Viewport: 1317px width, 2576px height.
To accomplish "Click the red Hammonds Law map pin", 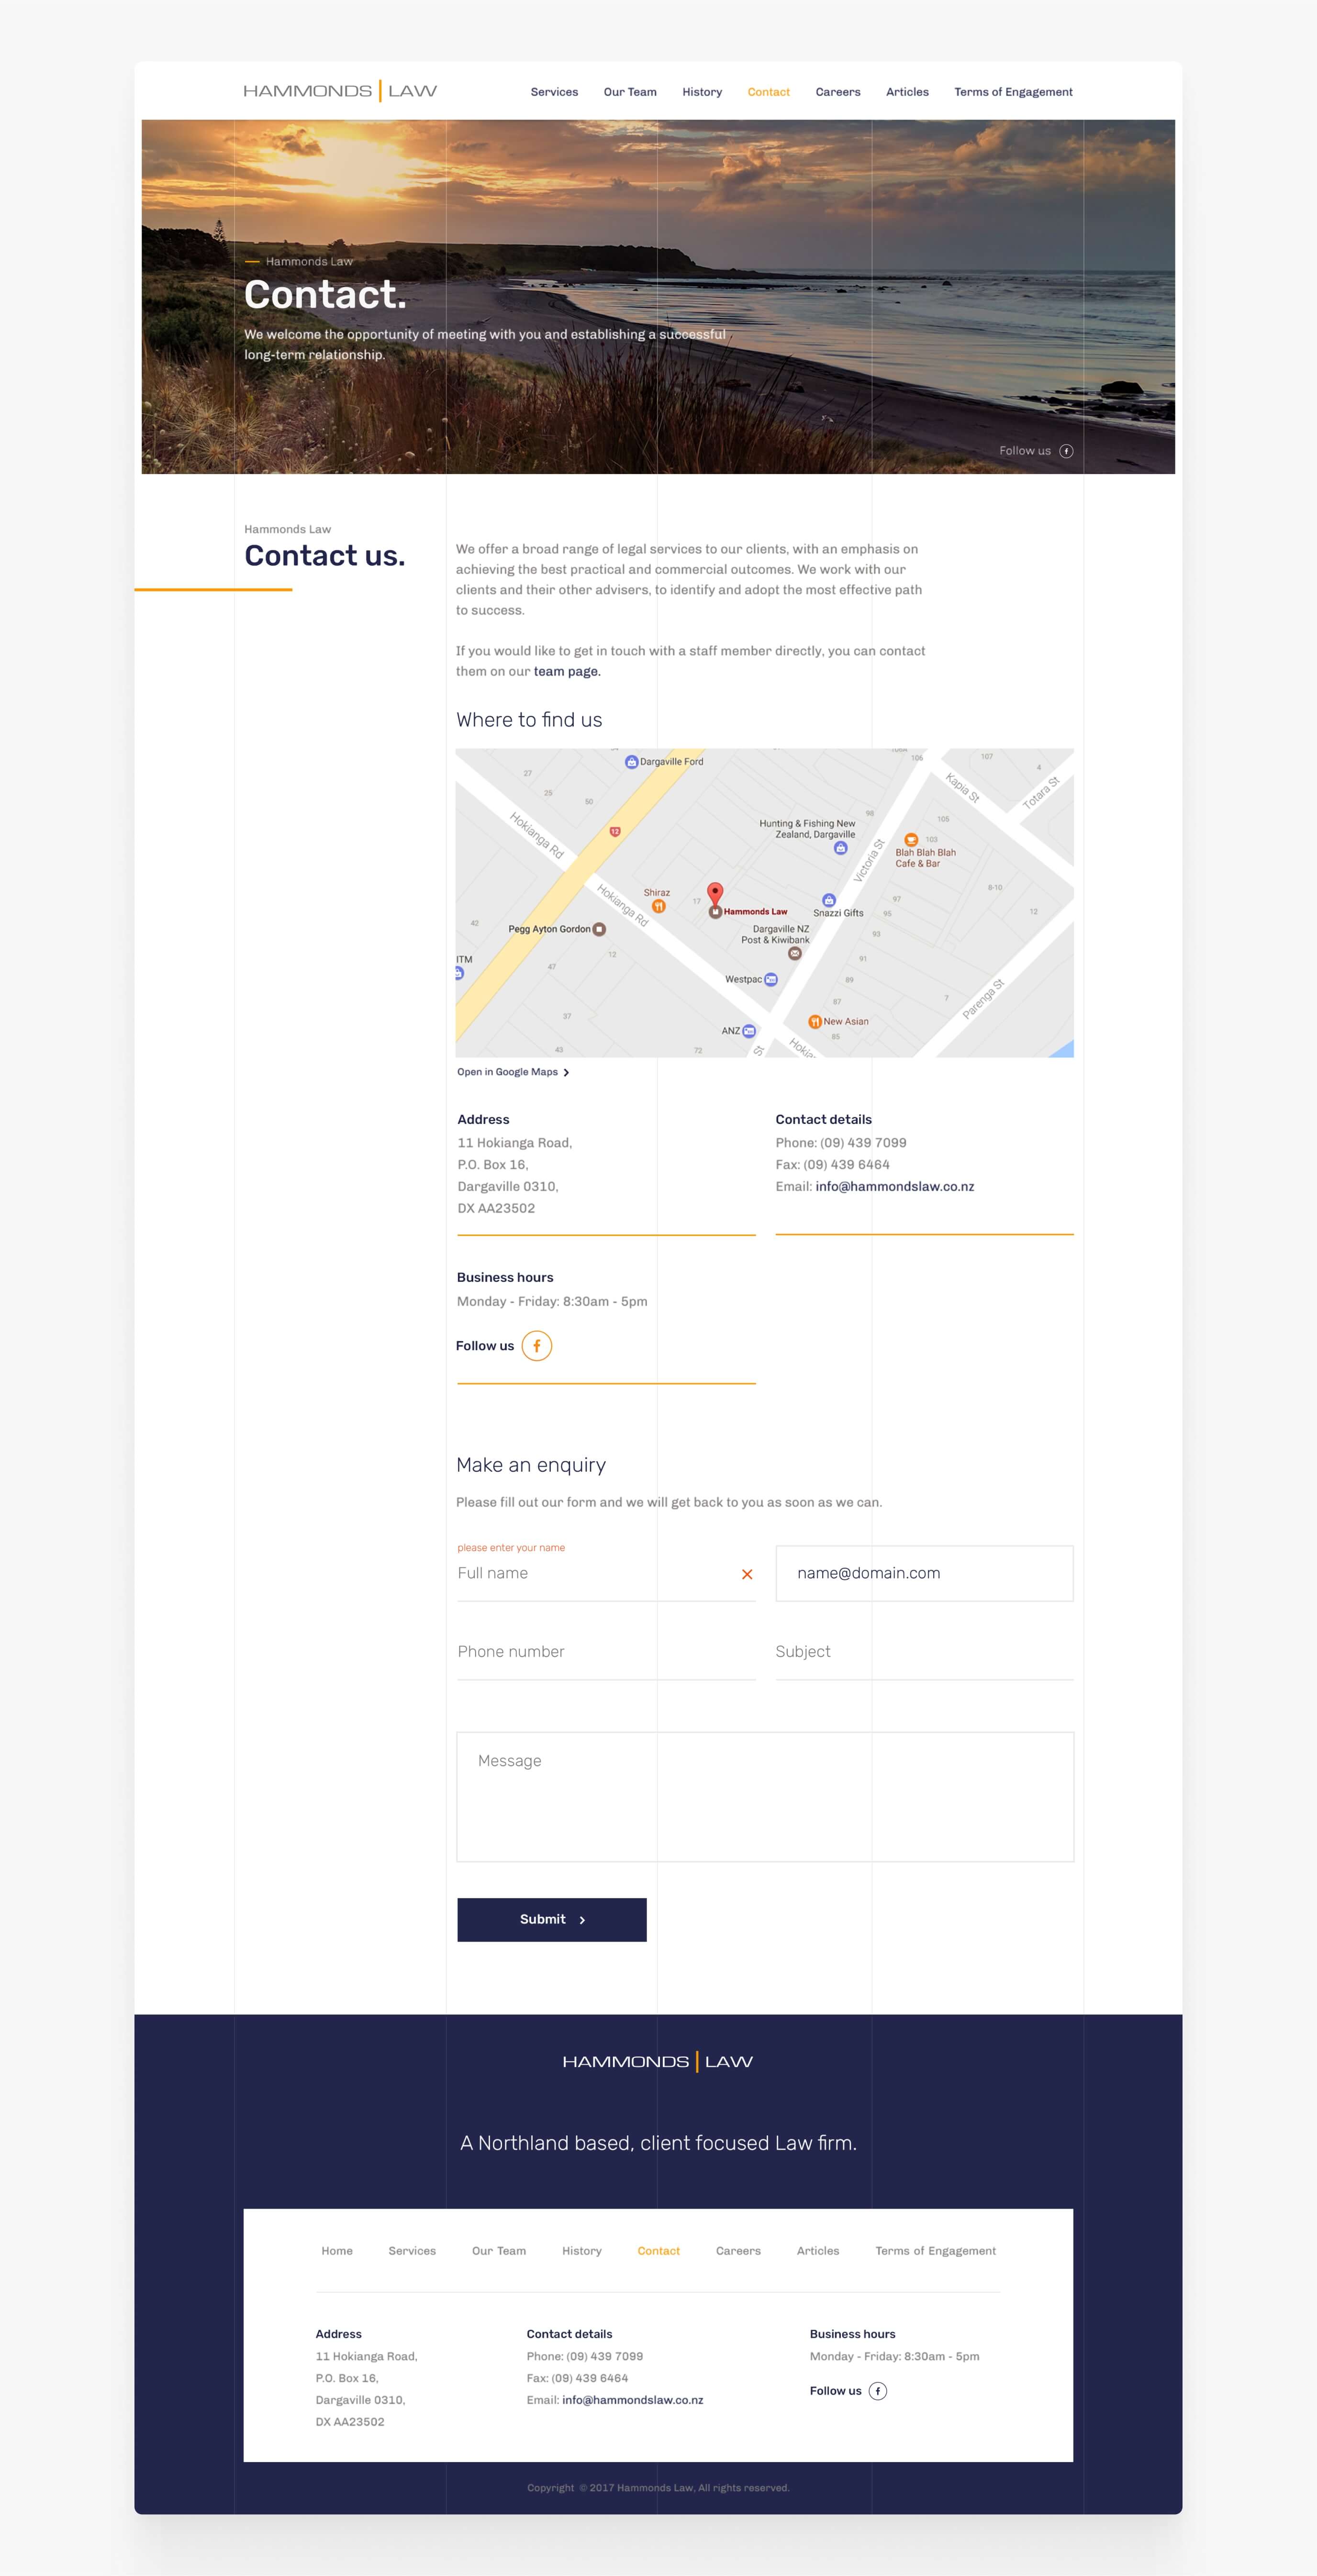I will coord(715,894).
